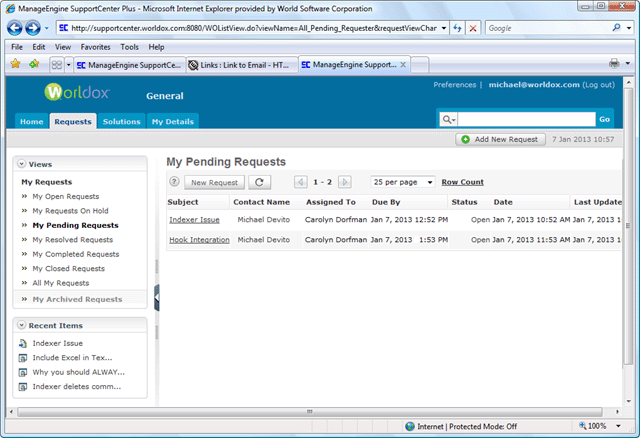This screenshot has height=438, width=640.
Task: Open recent pages dropdown beside Forward arrow
Action: click(x=47, y=28)
